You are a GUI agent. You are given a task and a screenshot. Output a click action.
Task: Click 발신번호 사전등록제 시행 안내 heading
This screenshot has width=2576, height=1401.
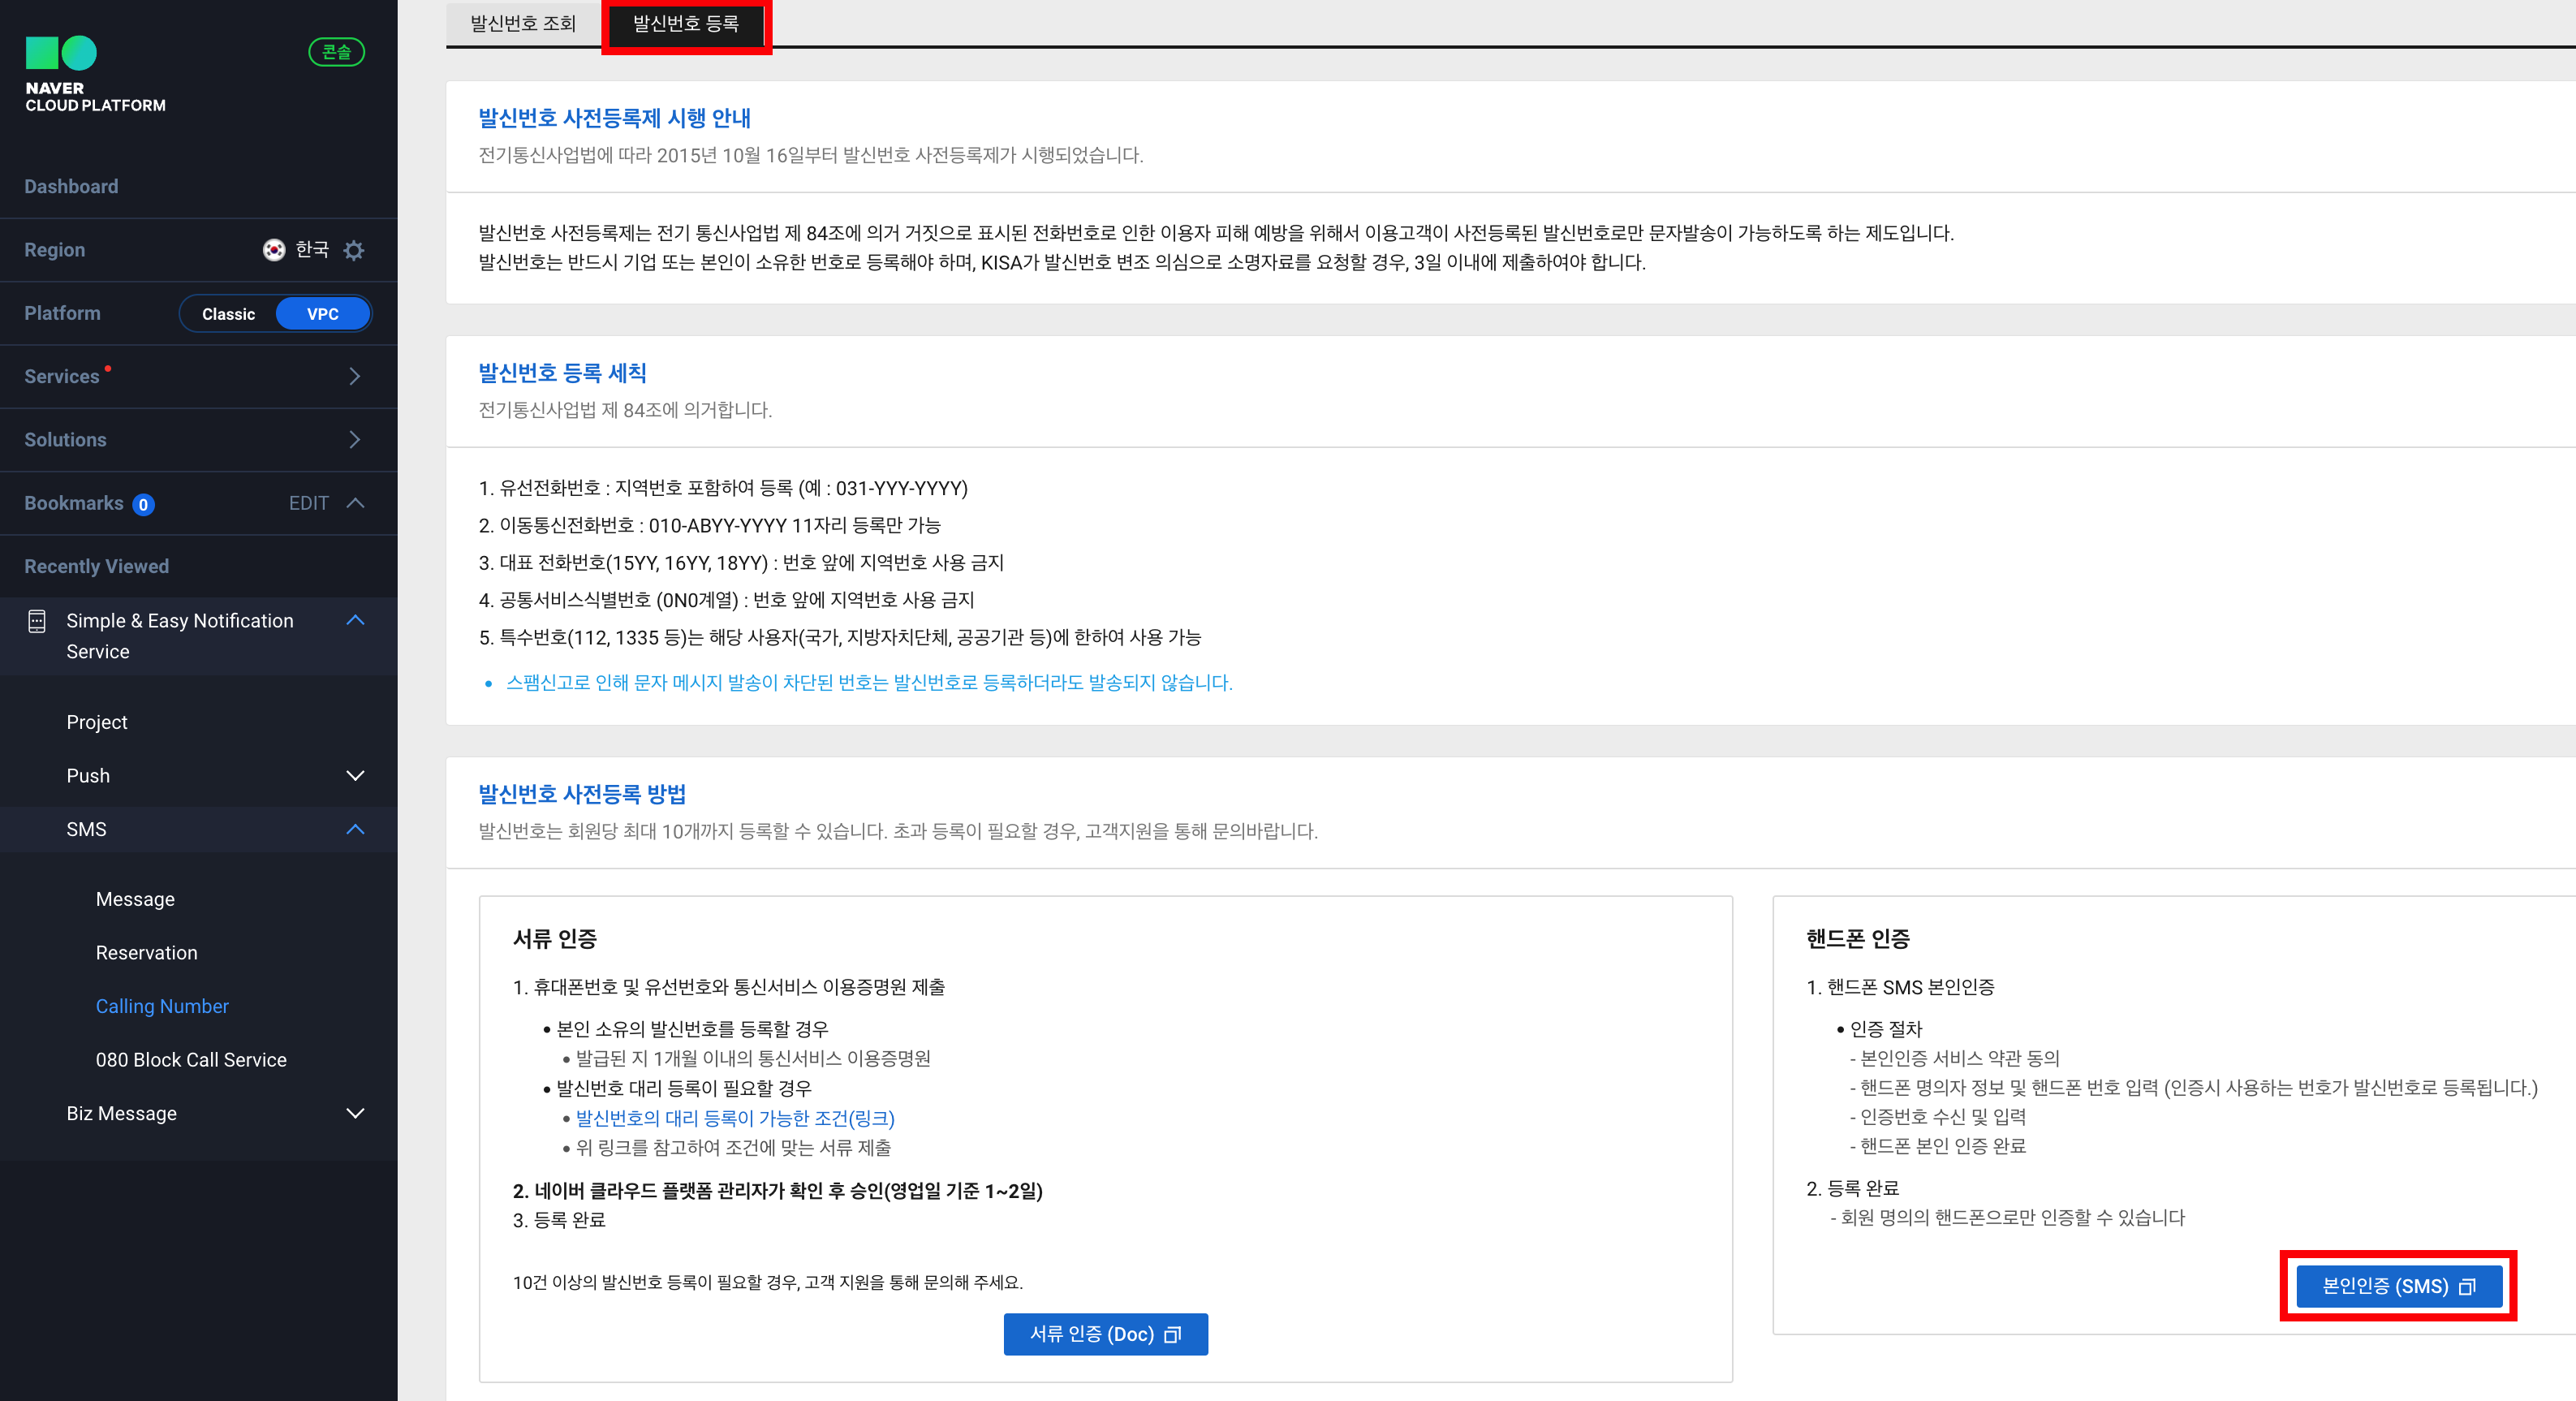tap(614, 118)
